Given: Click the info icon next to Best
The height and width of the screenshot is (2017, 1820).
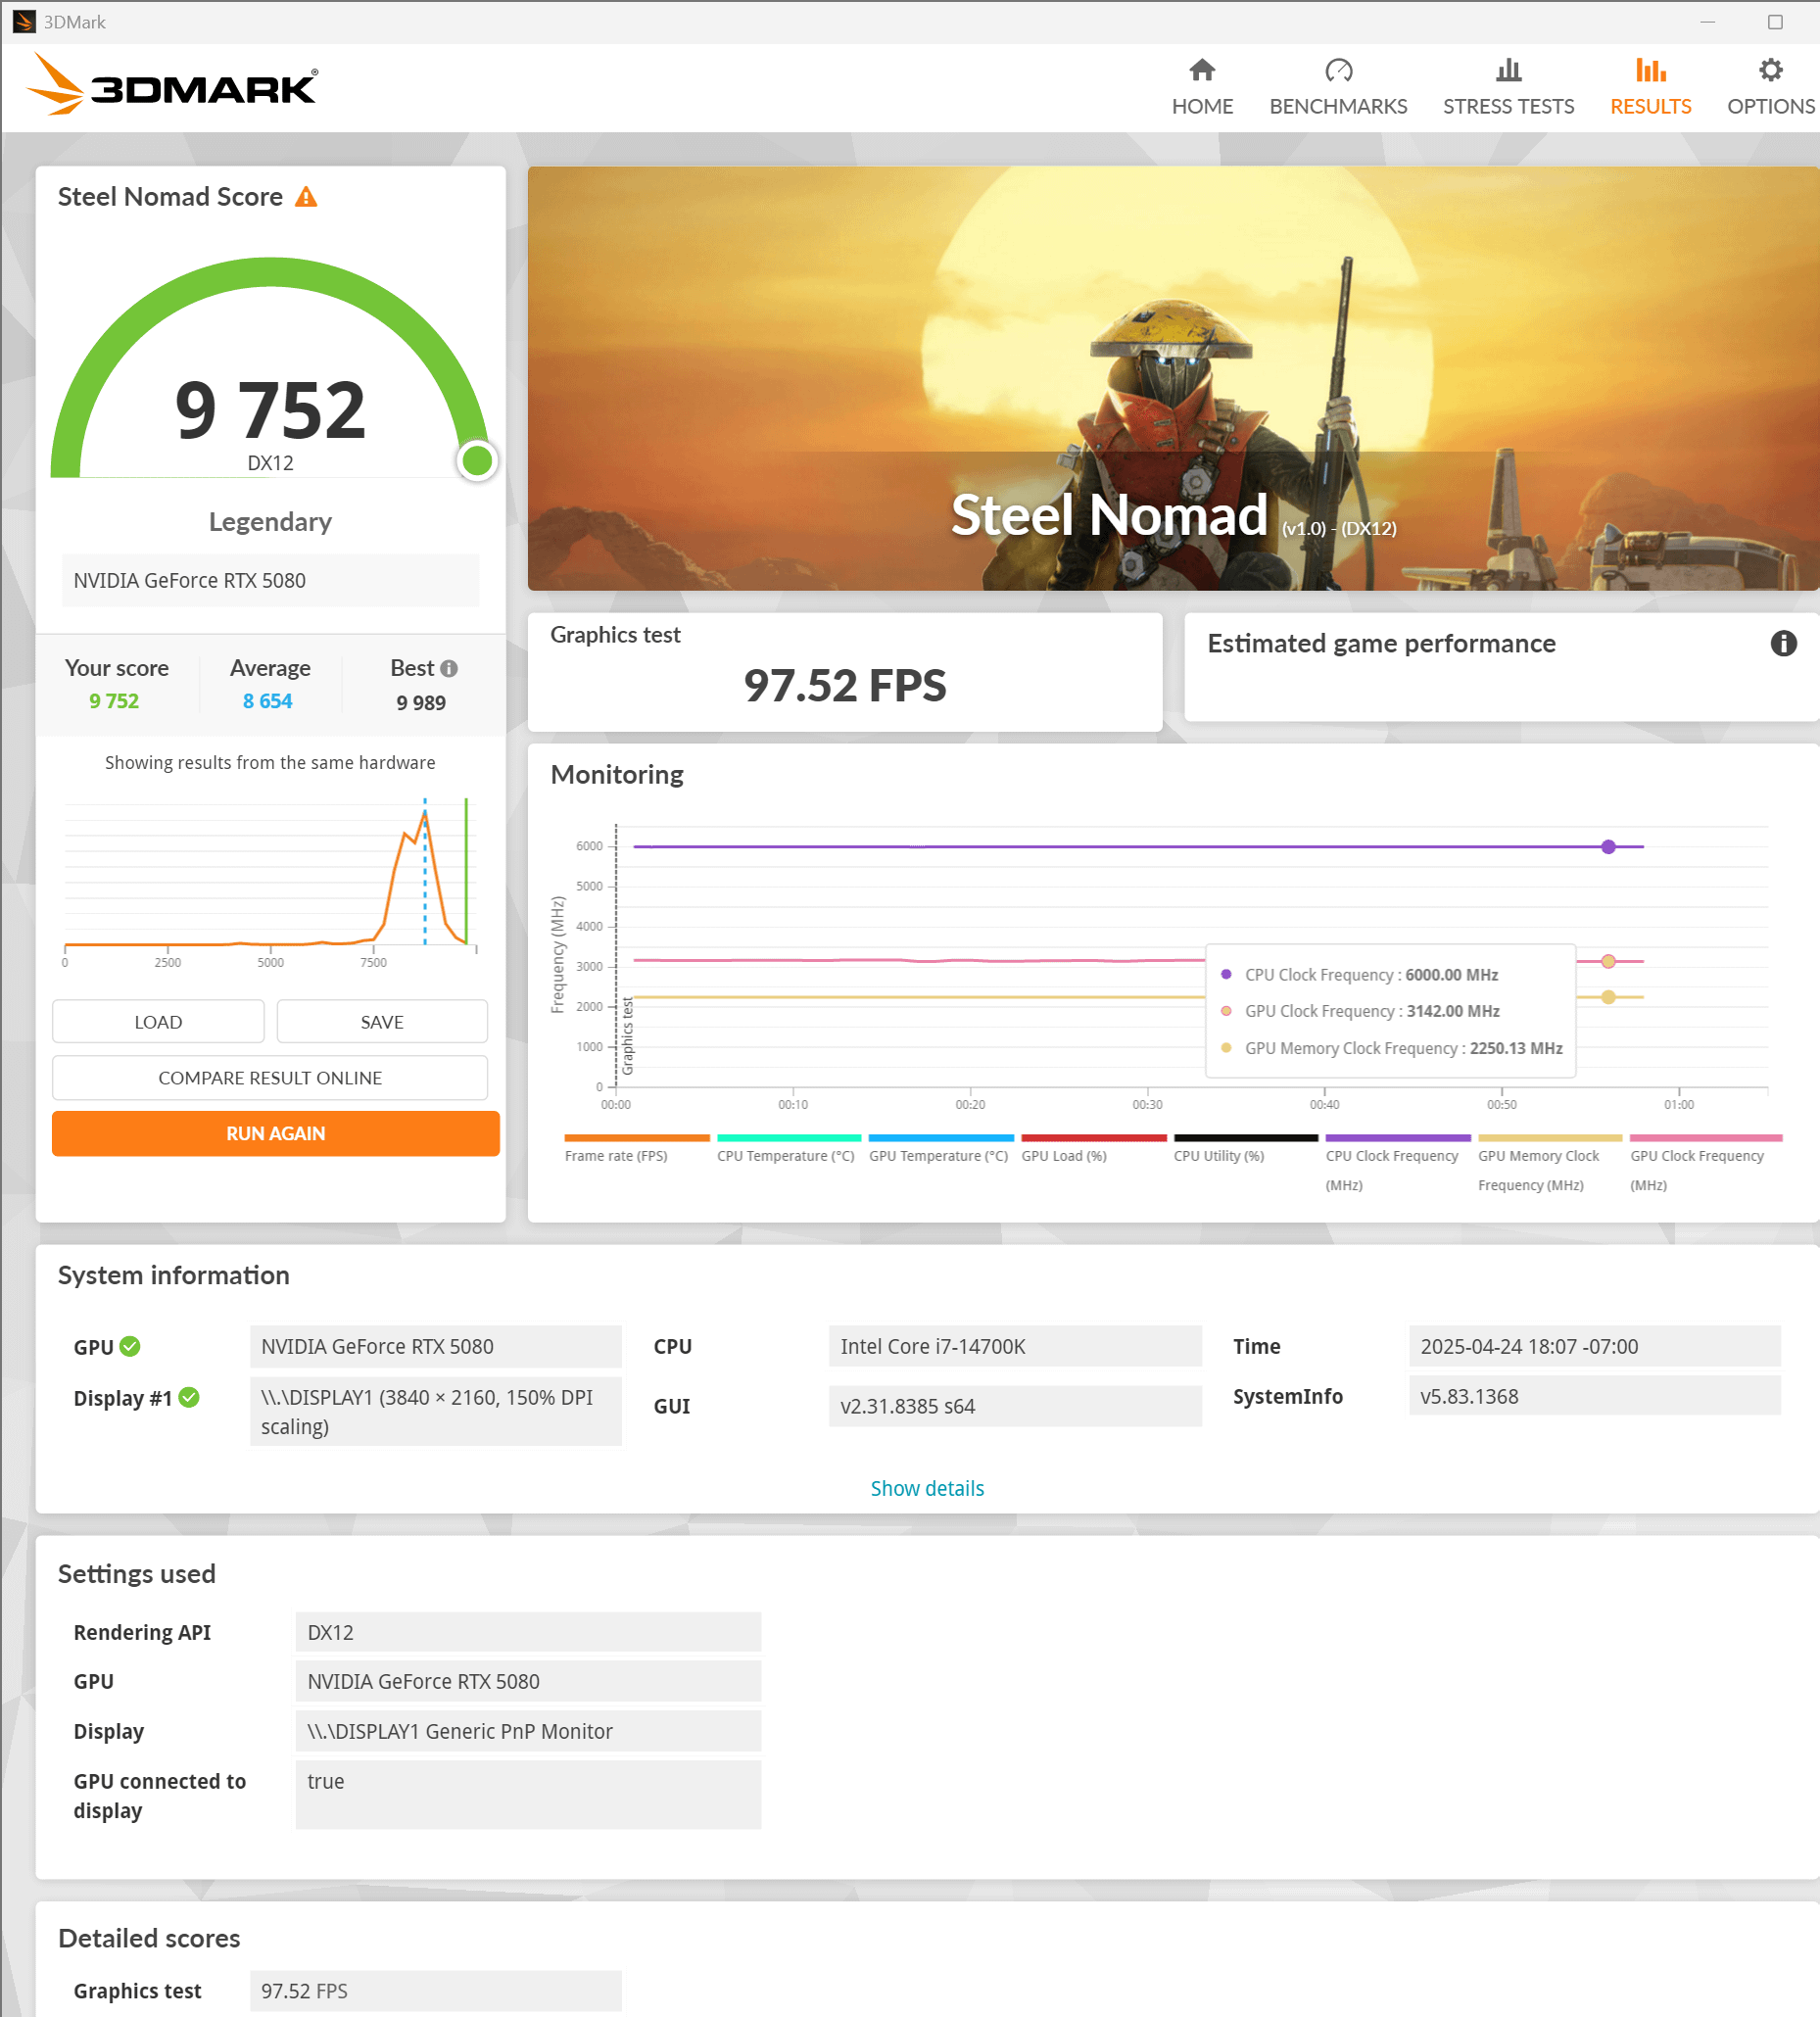Looking at the screenshot, I should tap(449, 668).
